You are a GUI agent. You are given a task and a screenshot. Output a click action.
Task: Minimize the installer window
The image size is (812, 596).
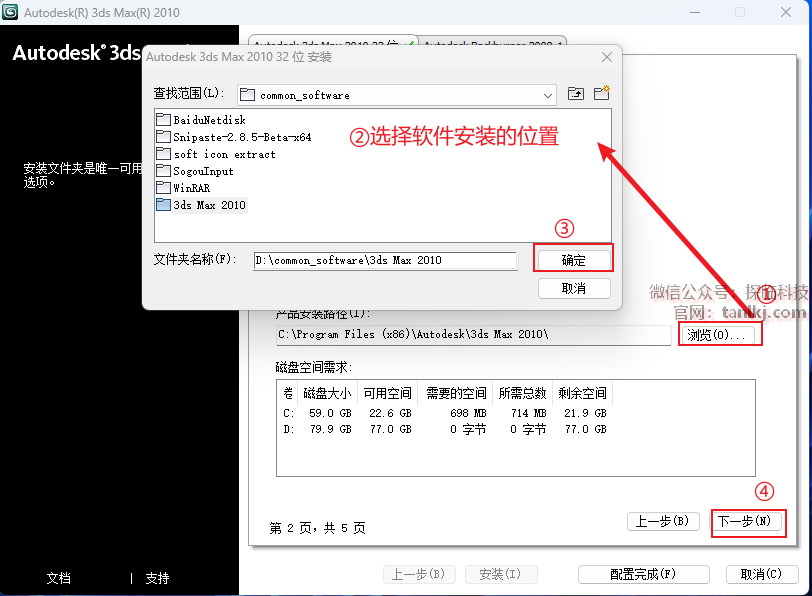(x=694, y=12)
